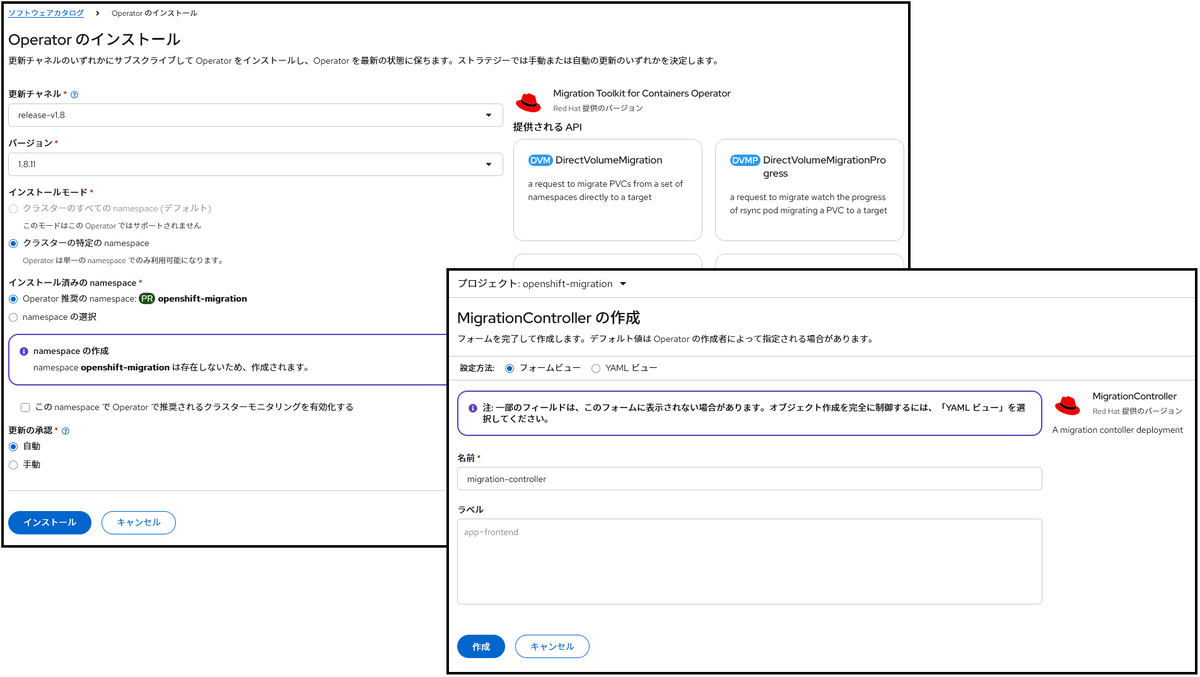Image resolution: width=1200 pixels, height=677 pixels.
Task: Select 手動 update approval radio
Action: coord(13,465)
